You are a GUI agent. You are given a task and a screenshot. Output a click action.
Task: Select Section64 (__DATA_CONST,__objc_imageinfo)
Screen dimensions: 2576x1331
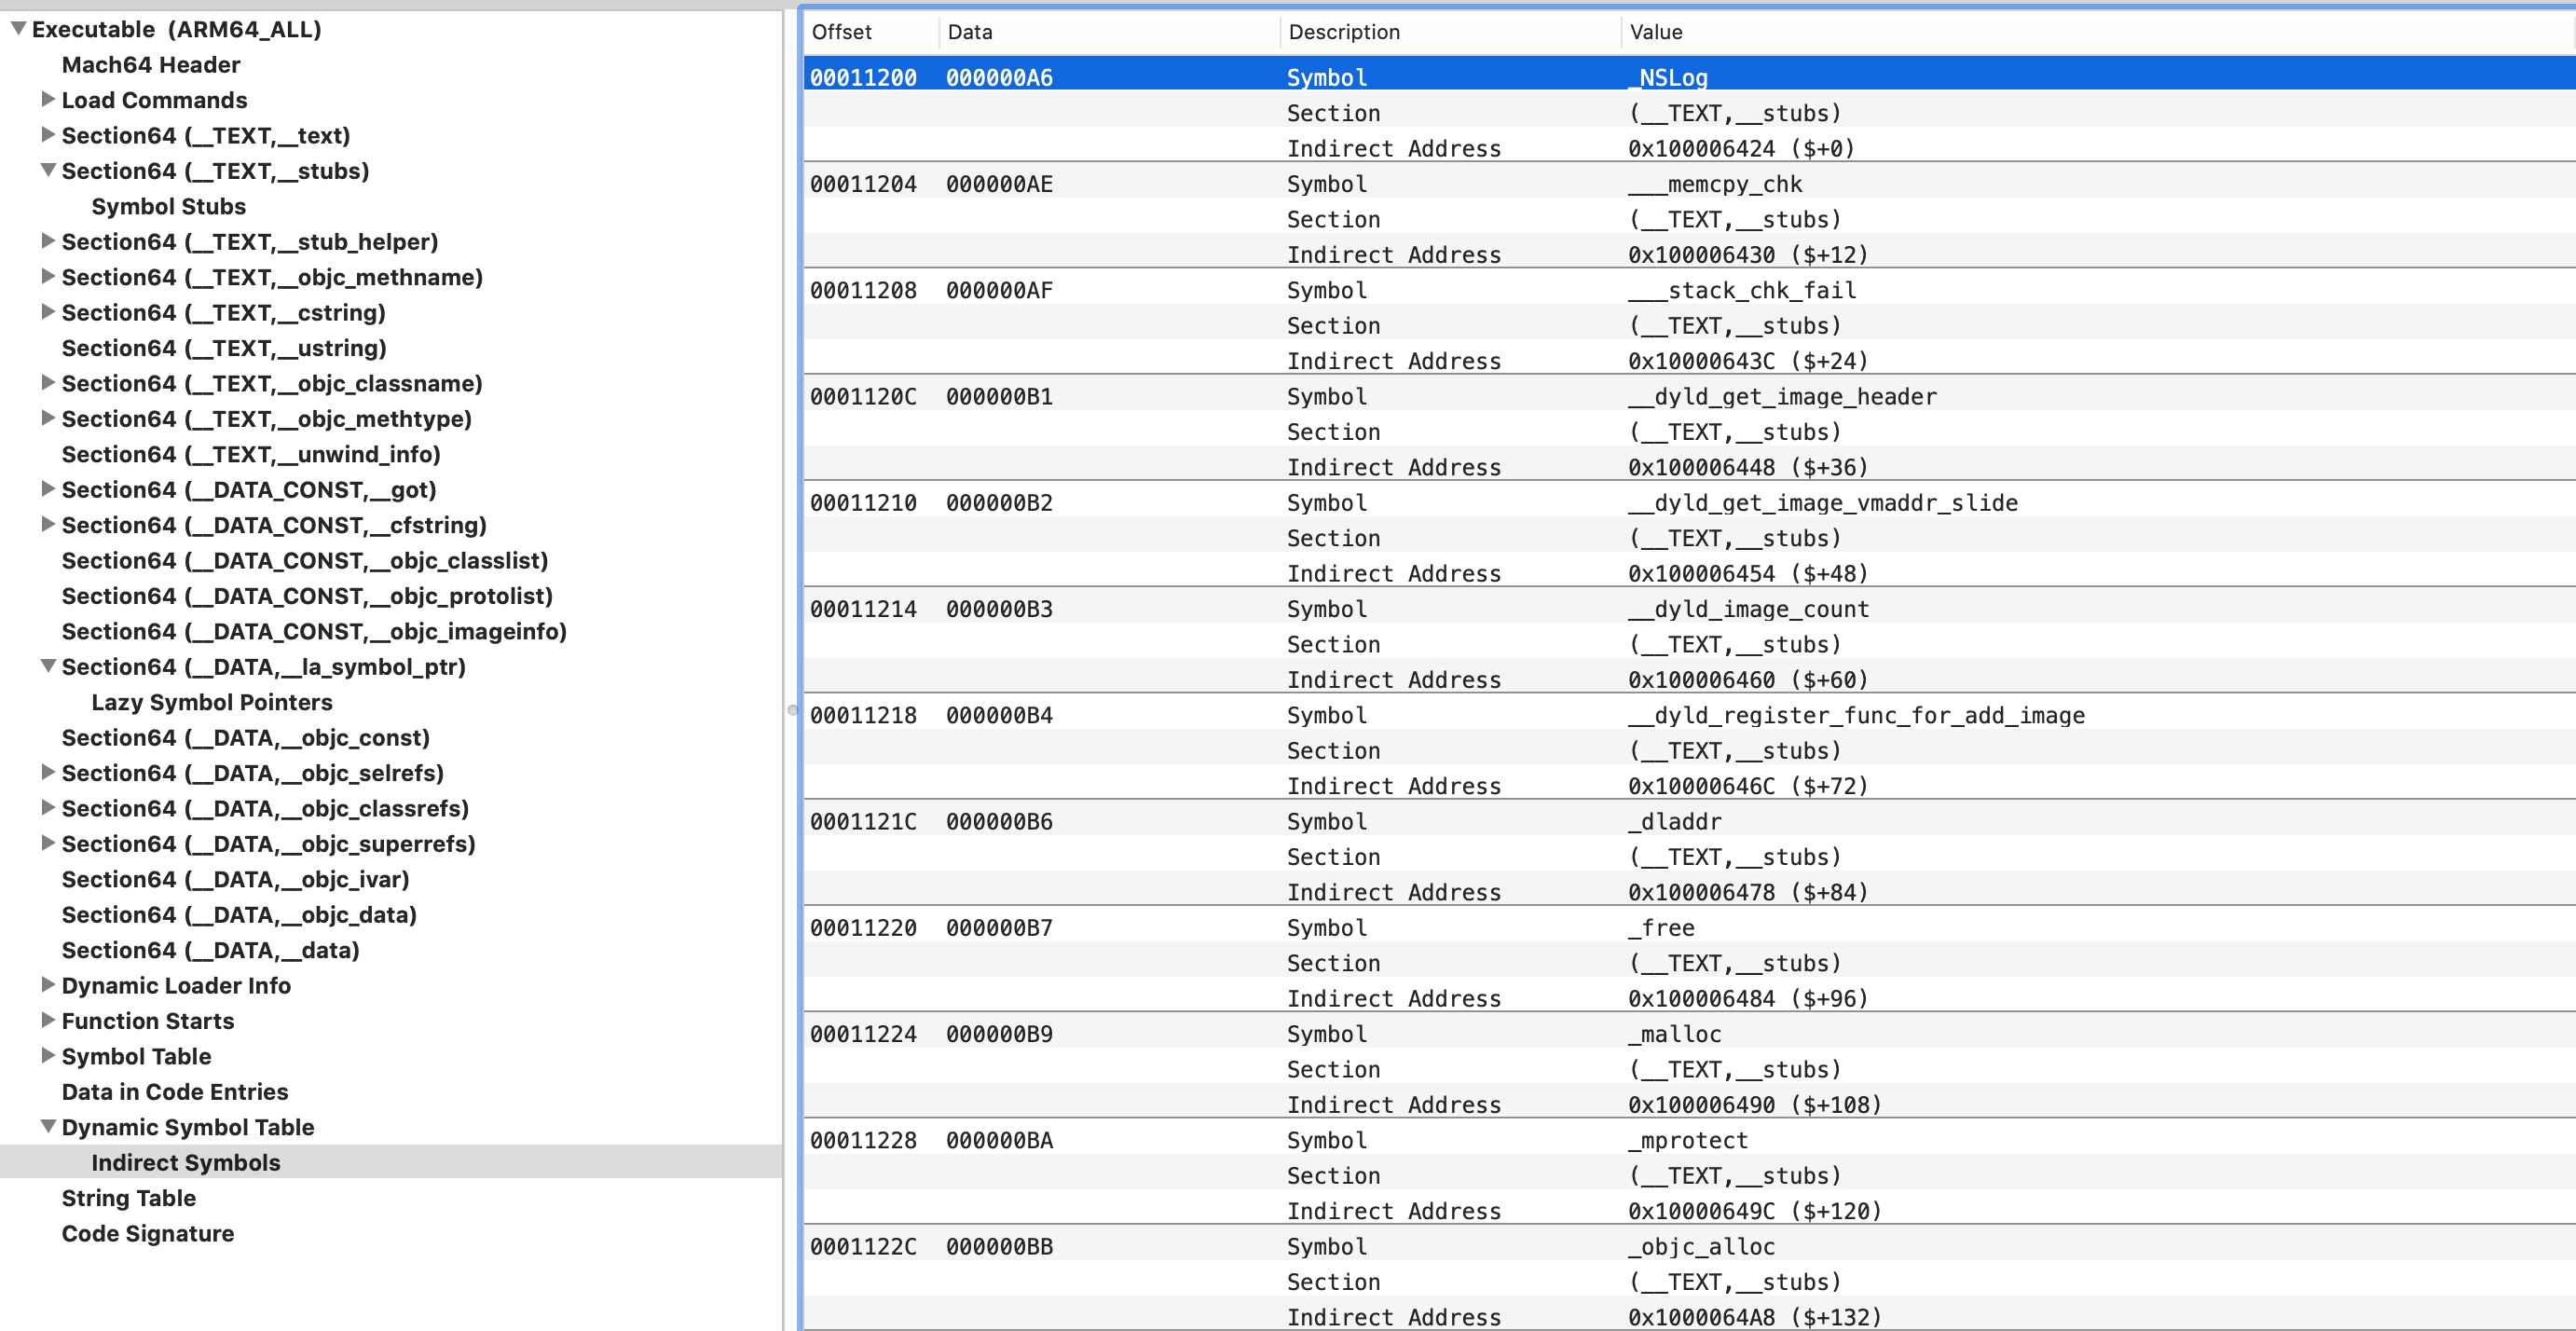click(314, 632)
